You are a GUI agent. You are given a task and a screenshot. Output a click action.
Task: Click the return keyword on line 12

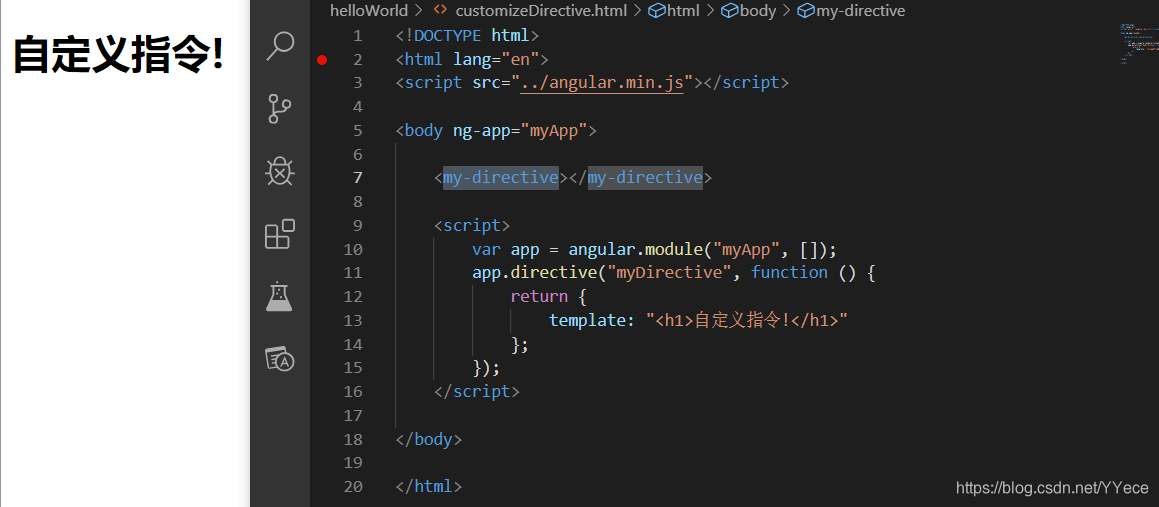coord(539,296)
